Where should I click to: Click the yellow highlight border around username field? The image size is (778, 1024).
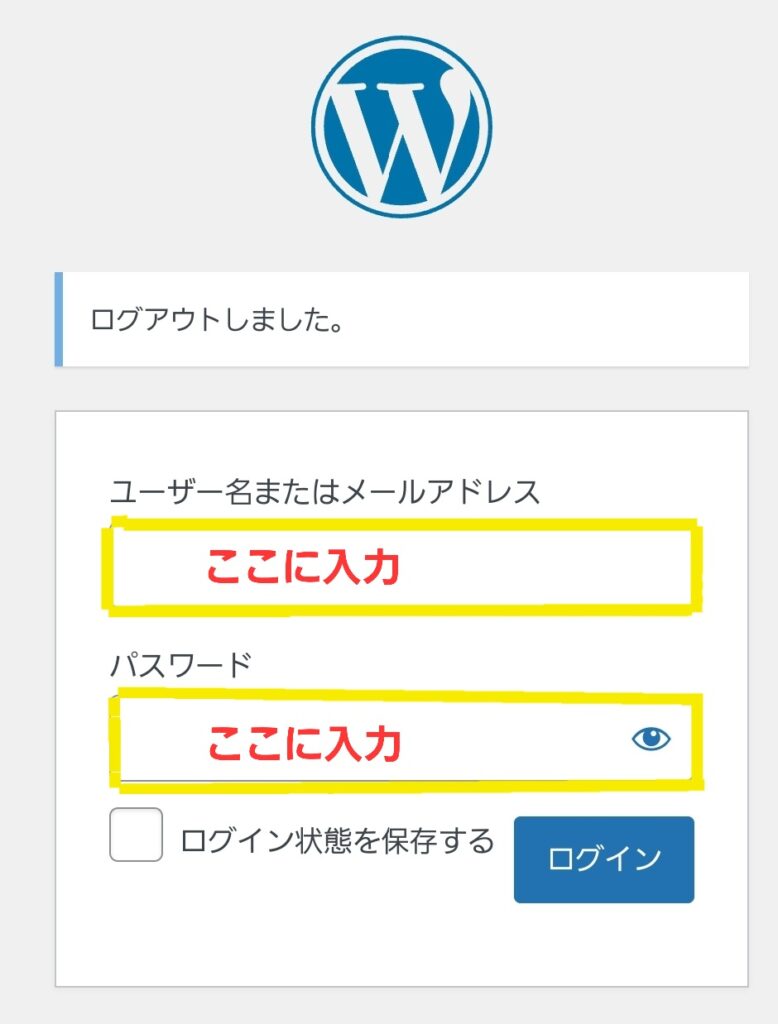402,525
